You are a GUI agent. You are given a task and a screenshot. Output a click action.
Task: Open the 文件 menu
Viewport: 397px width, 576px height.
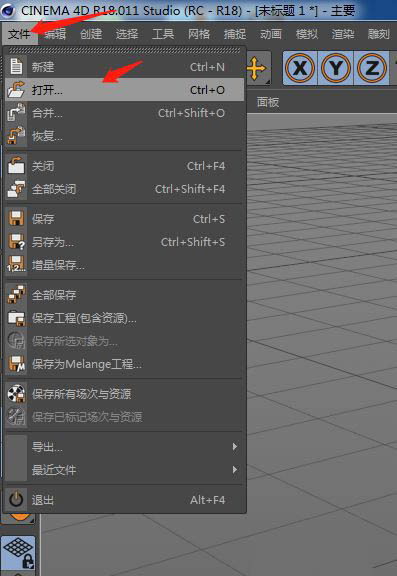click(19, 34)
